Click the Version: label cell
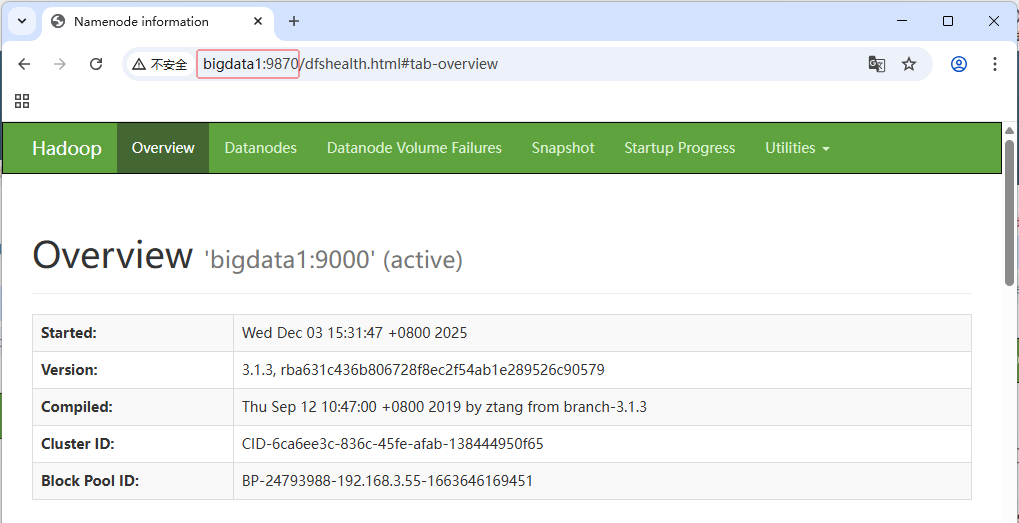 [x=133, y=370]
